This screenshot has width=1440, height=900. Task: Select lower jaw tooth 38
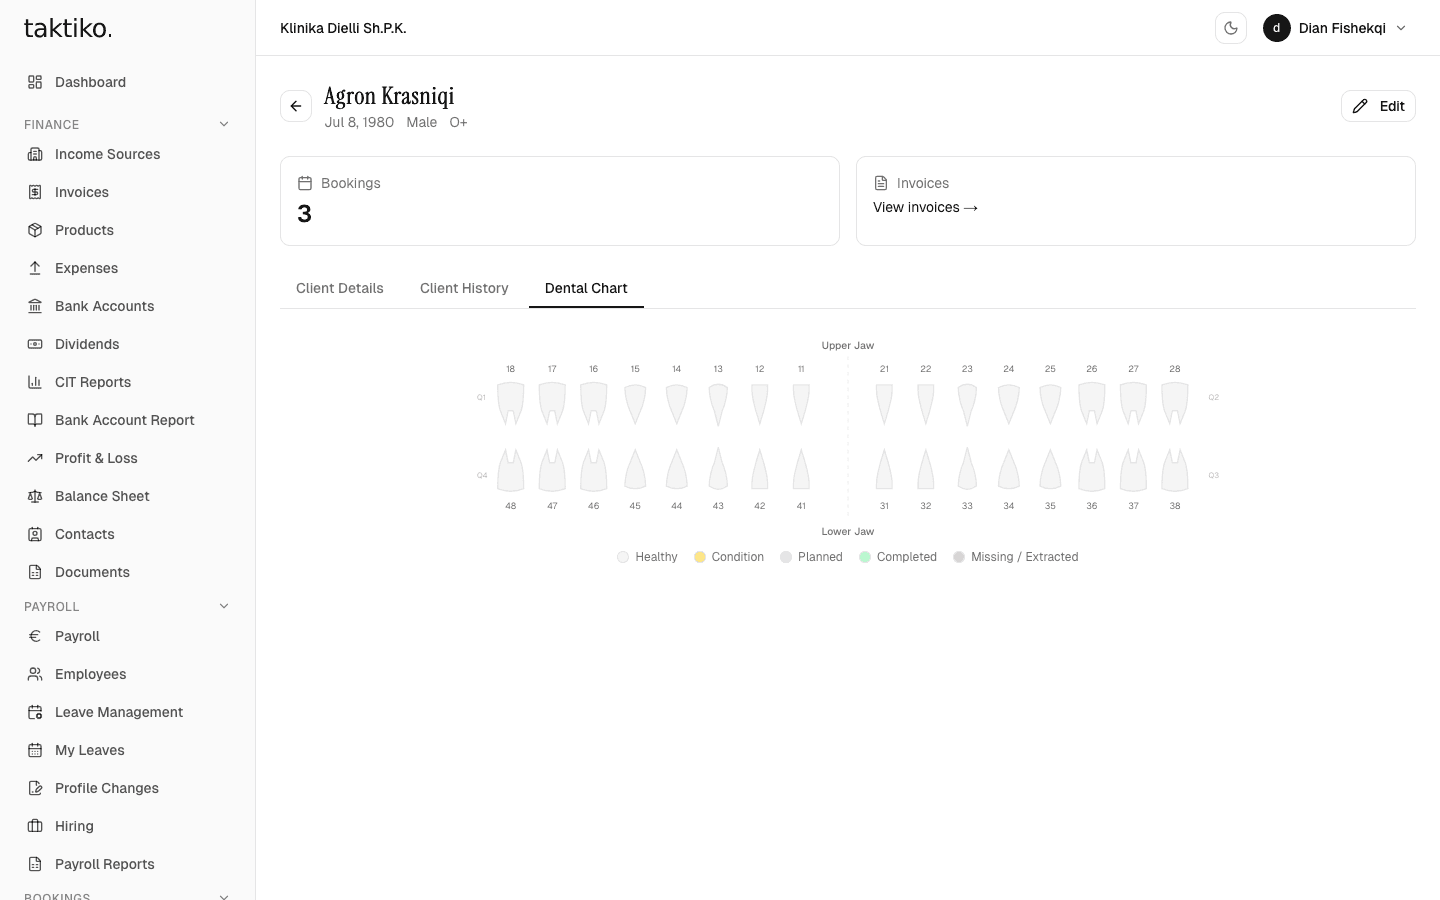1175,470
